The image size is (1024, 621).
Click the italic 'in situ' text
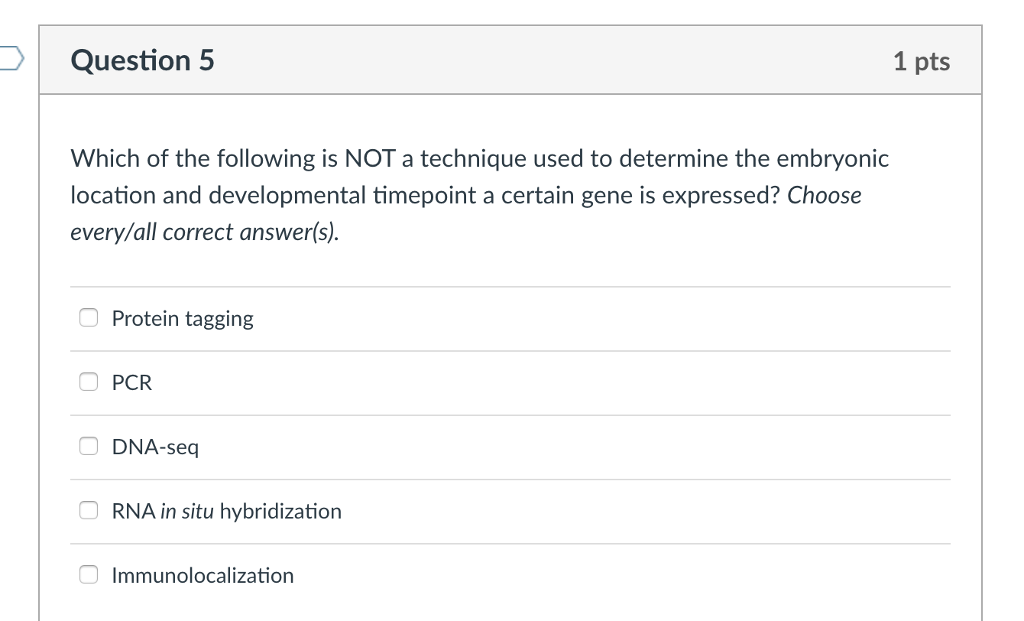[187, 511]
